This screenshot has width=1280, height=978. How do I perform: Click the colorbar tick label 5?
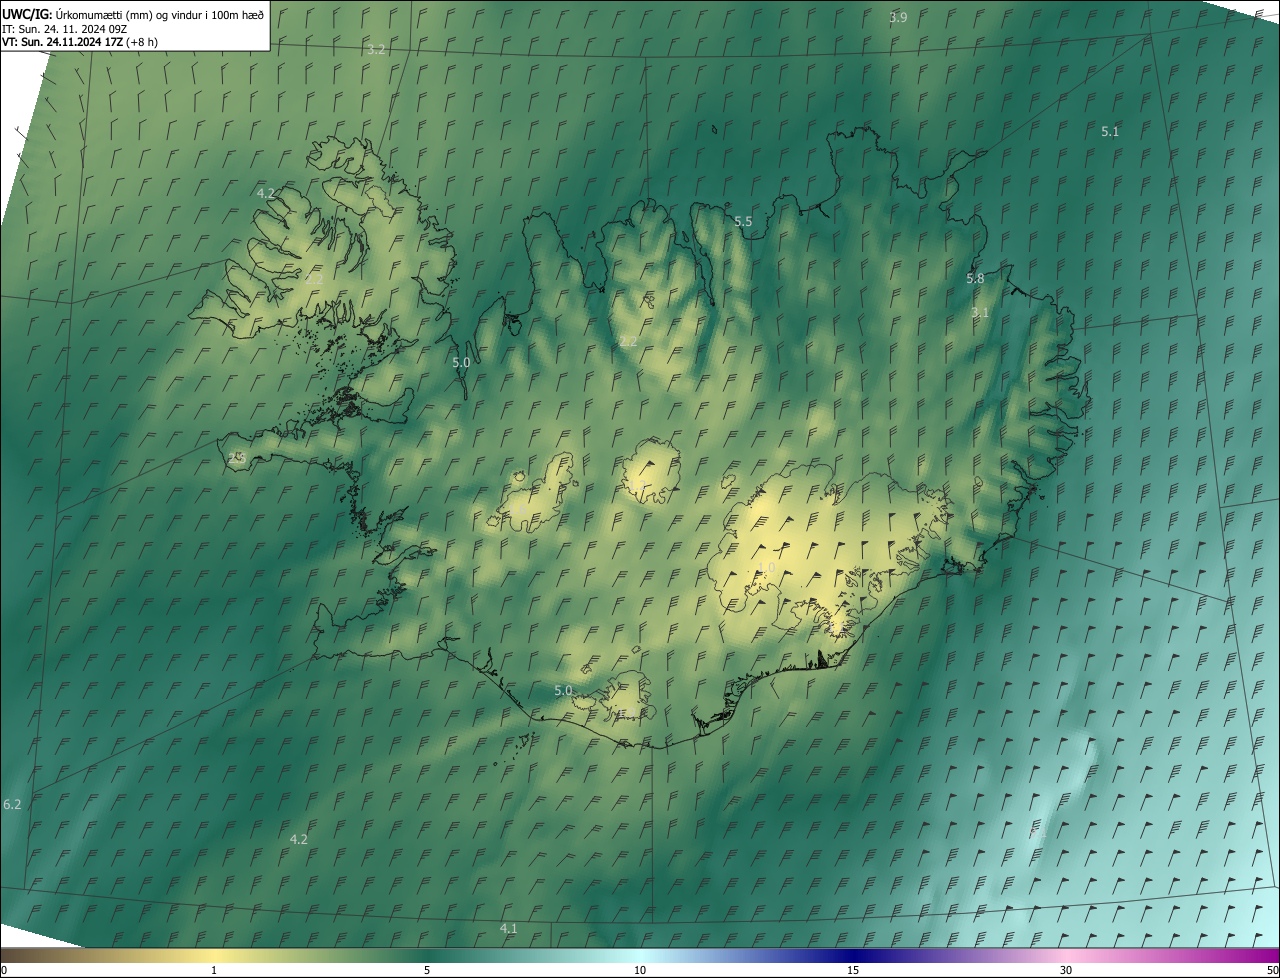427,970
